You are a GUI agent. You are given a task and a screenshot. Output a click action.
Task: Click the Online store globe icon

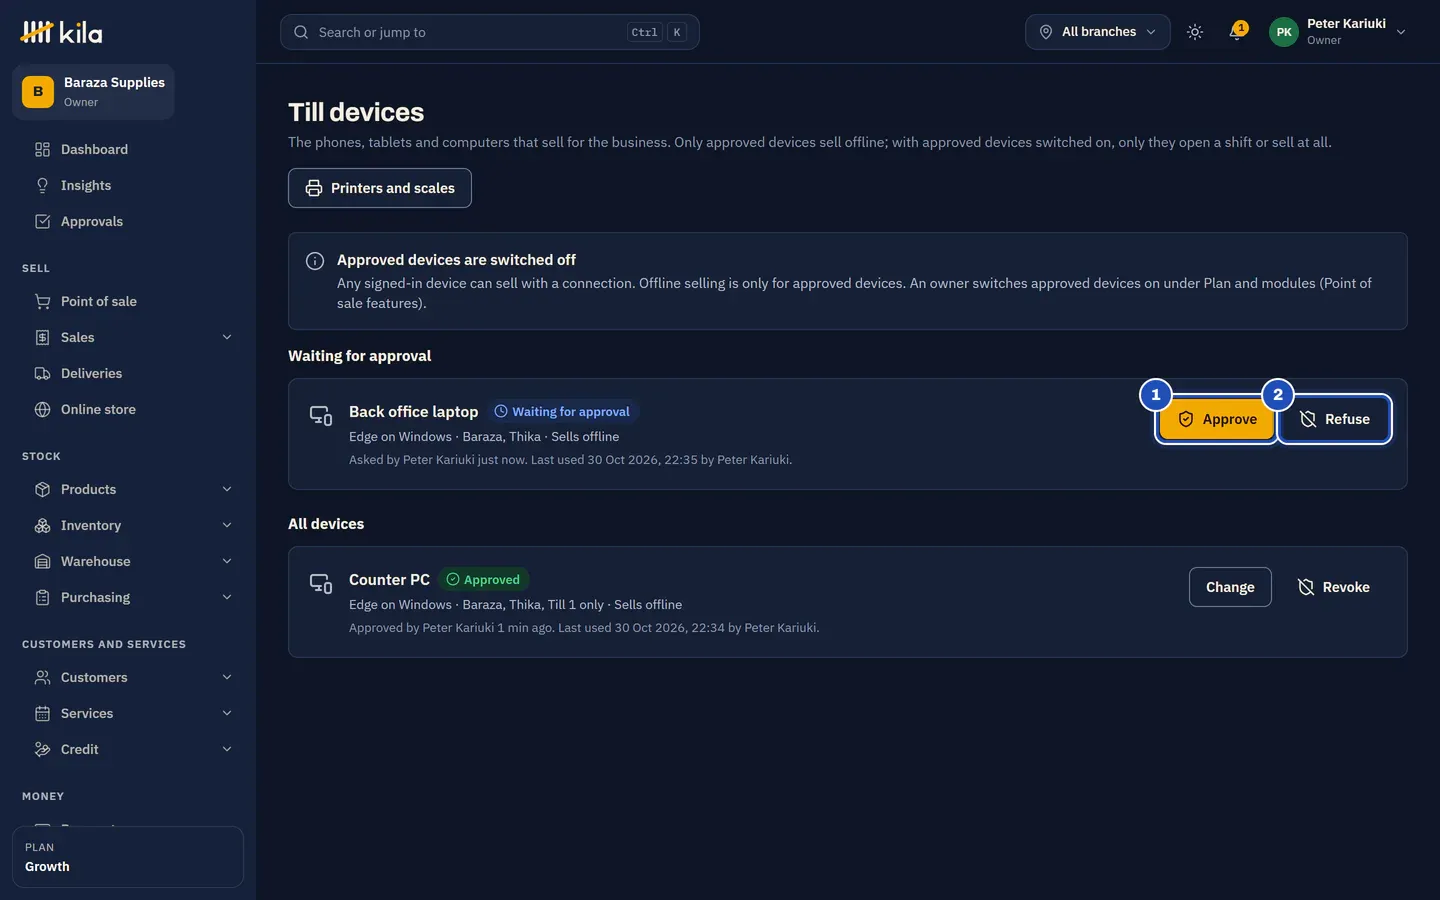pyautogui.click(x=42, y=409)
